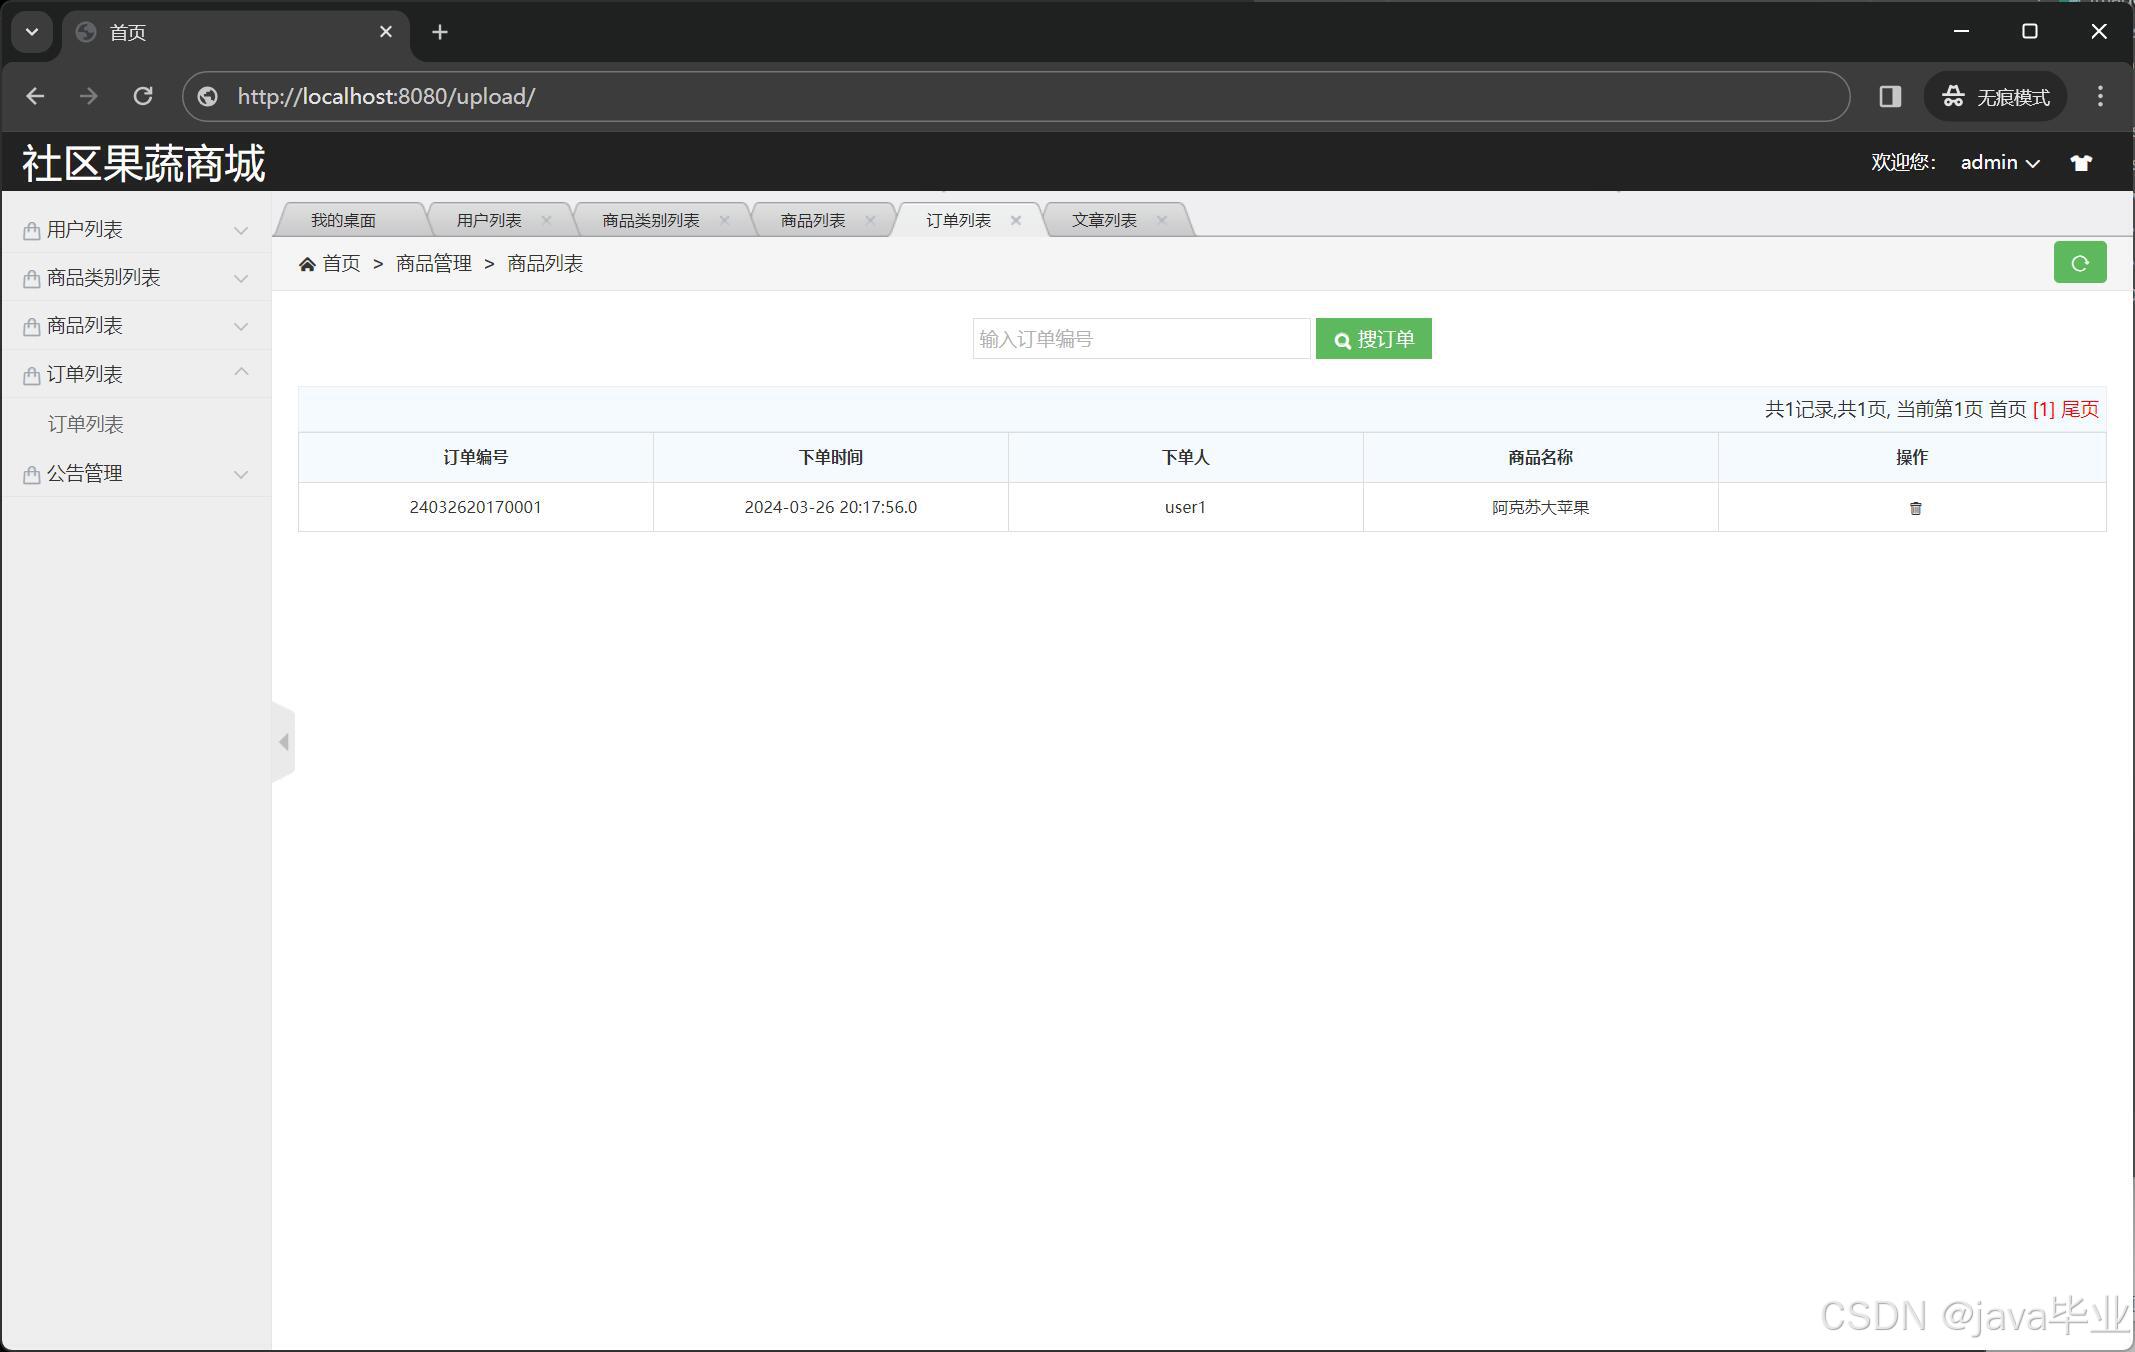Viewport: 2135px width, 1352px height.
Task: Click the 商品名称 column header
Action: 1541,457
